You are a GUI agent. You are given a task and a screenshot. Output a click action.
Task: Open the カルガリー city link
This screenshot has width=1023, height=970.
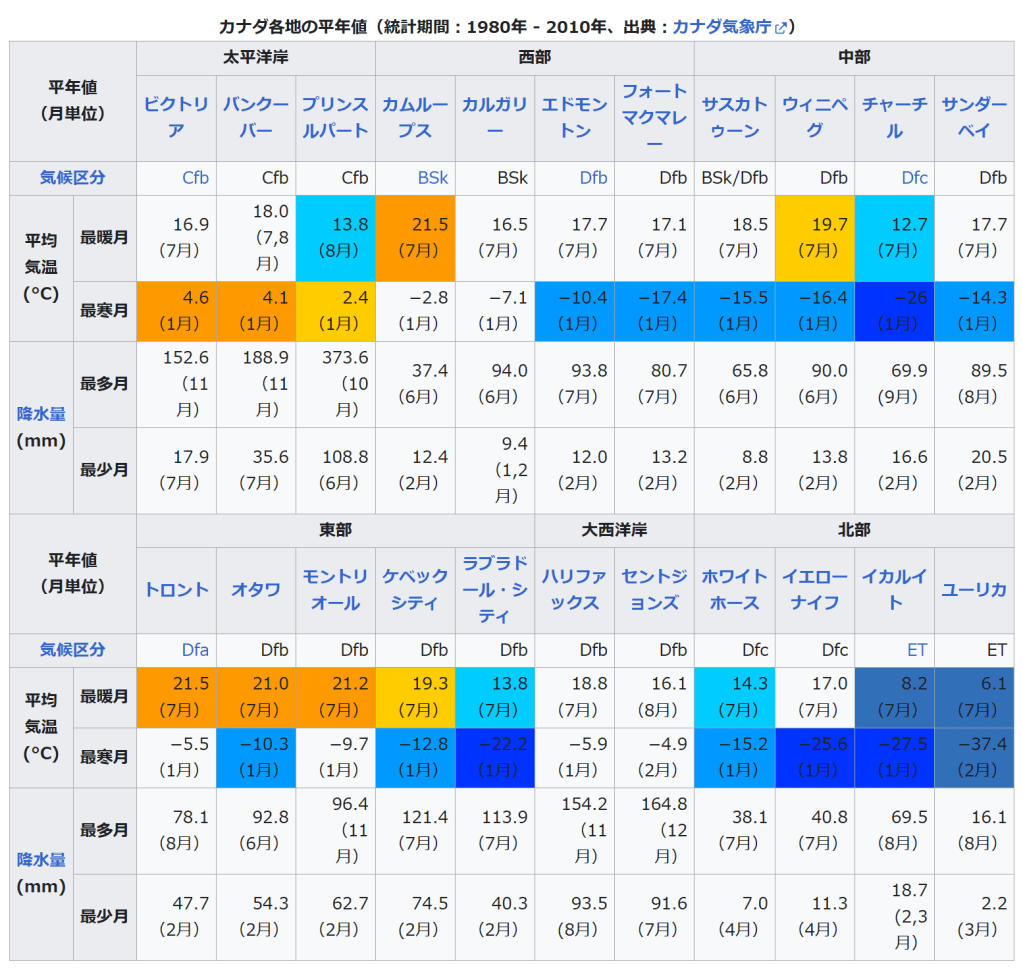(x=494, y=117)
